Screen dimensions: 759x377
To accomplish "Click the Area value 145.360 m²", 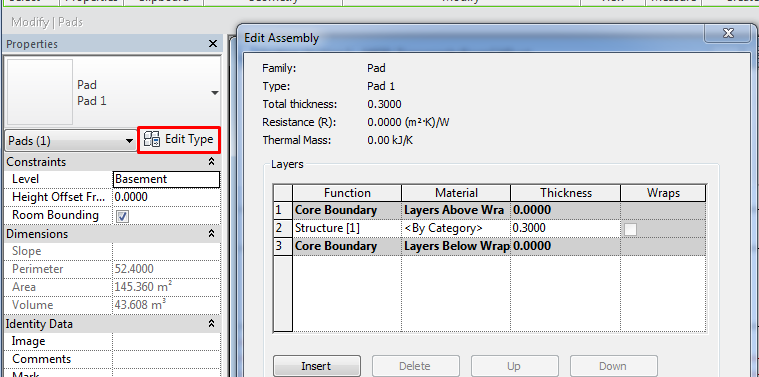I will [x=167, y=287].
